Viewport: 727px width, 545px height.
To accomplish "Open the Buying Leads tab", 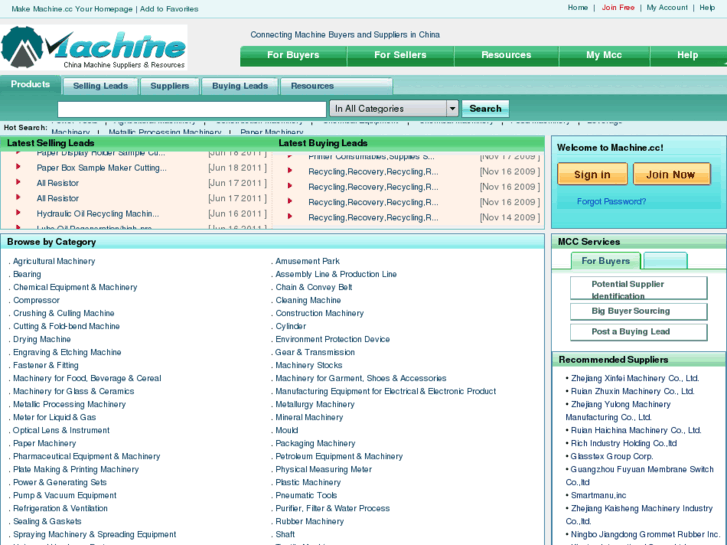I will (x=240, y=86).
